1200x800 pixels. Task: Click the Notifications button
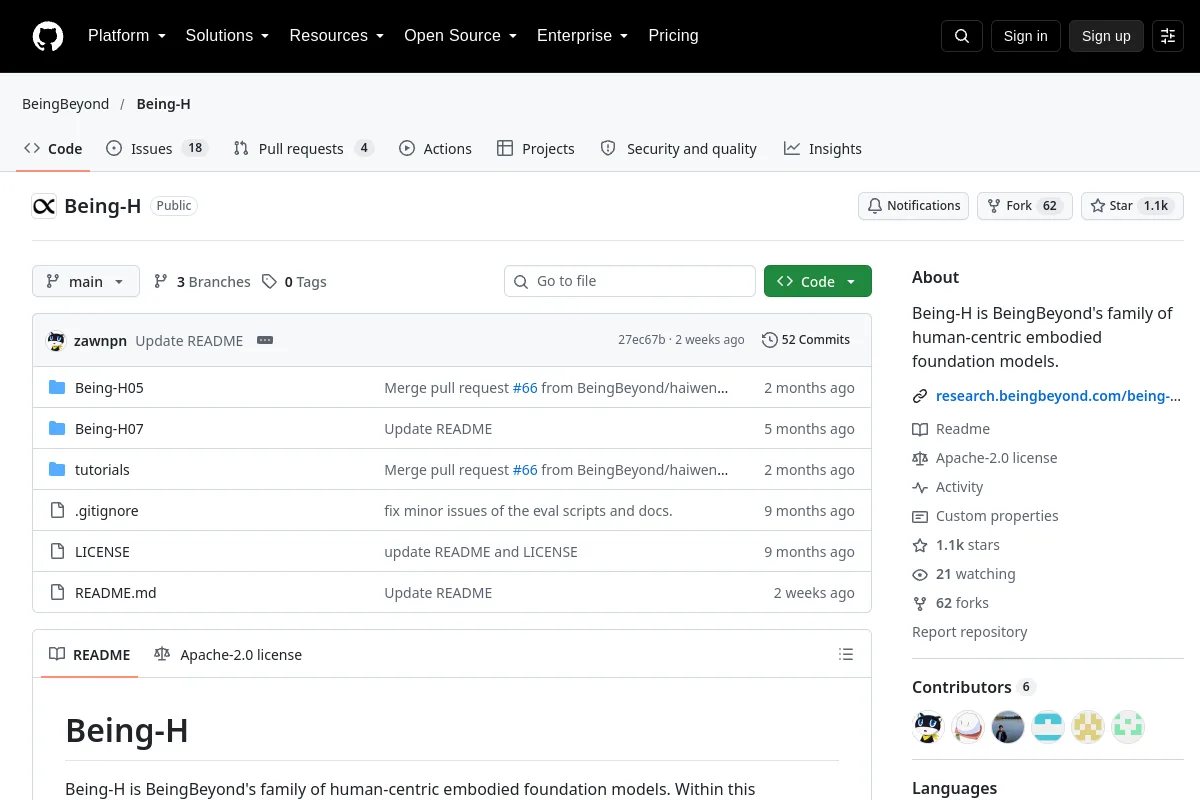point(913,206)
